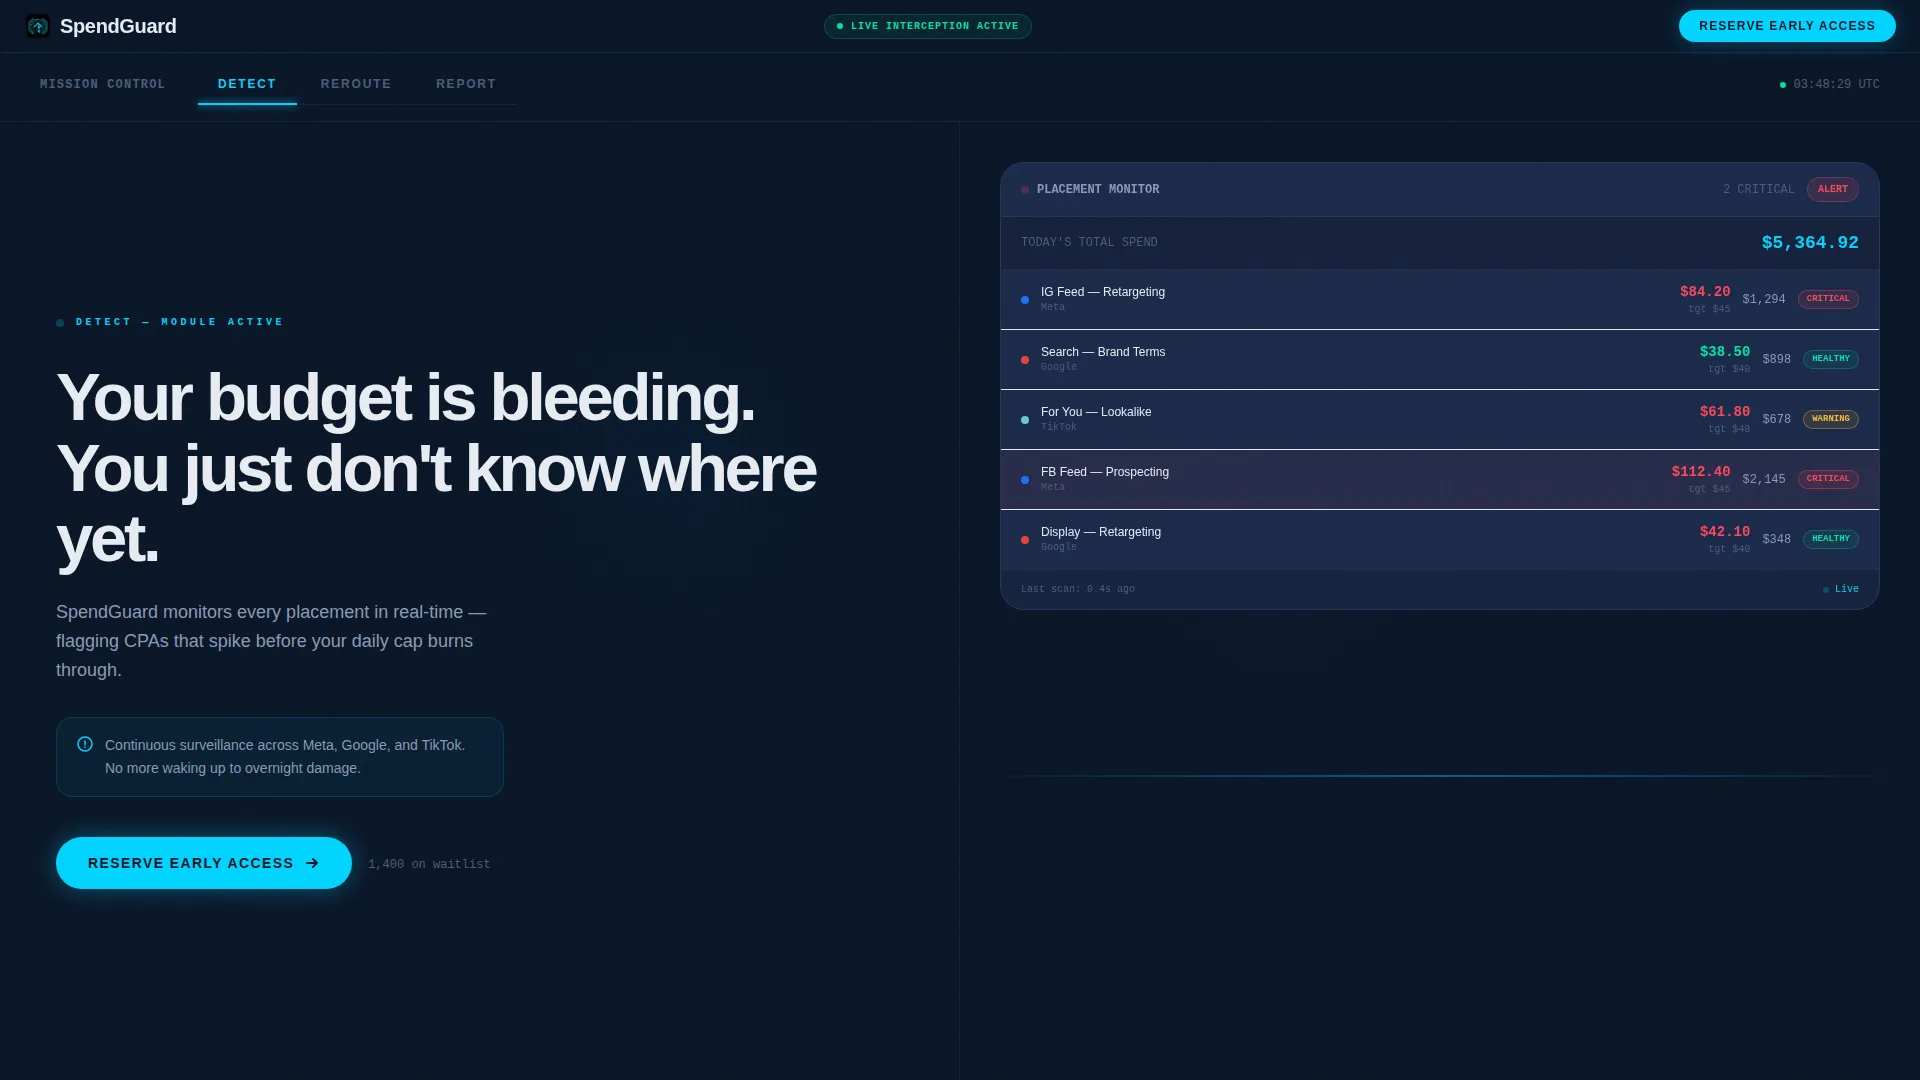Screen dimensions: 1920x1080
Task: Click the teal status dot on For You row
Action: (x=1025, y=420)
